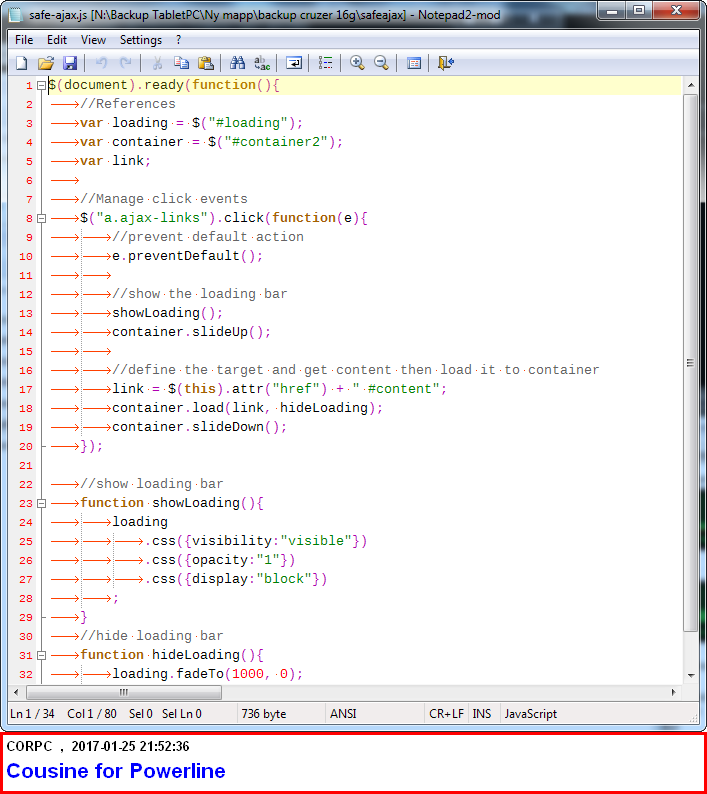
Task: Click the Find binoculars icon
Action: point(238,63)
